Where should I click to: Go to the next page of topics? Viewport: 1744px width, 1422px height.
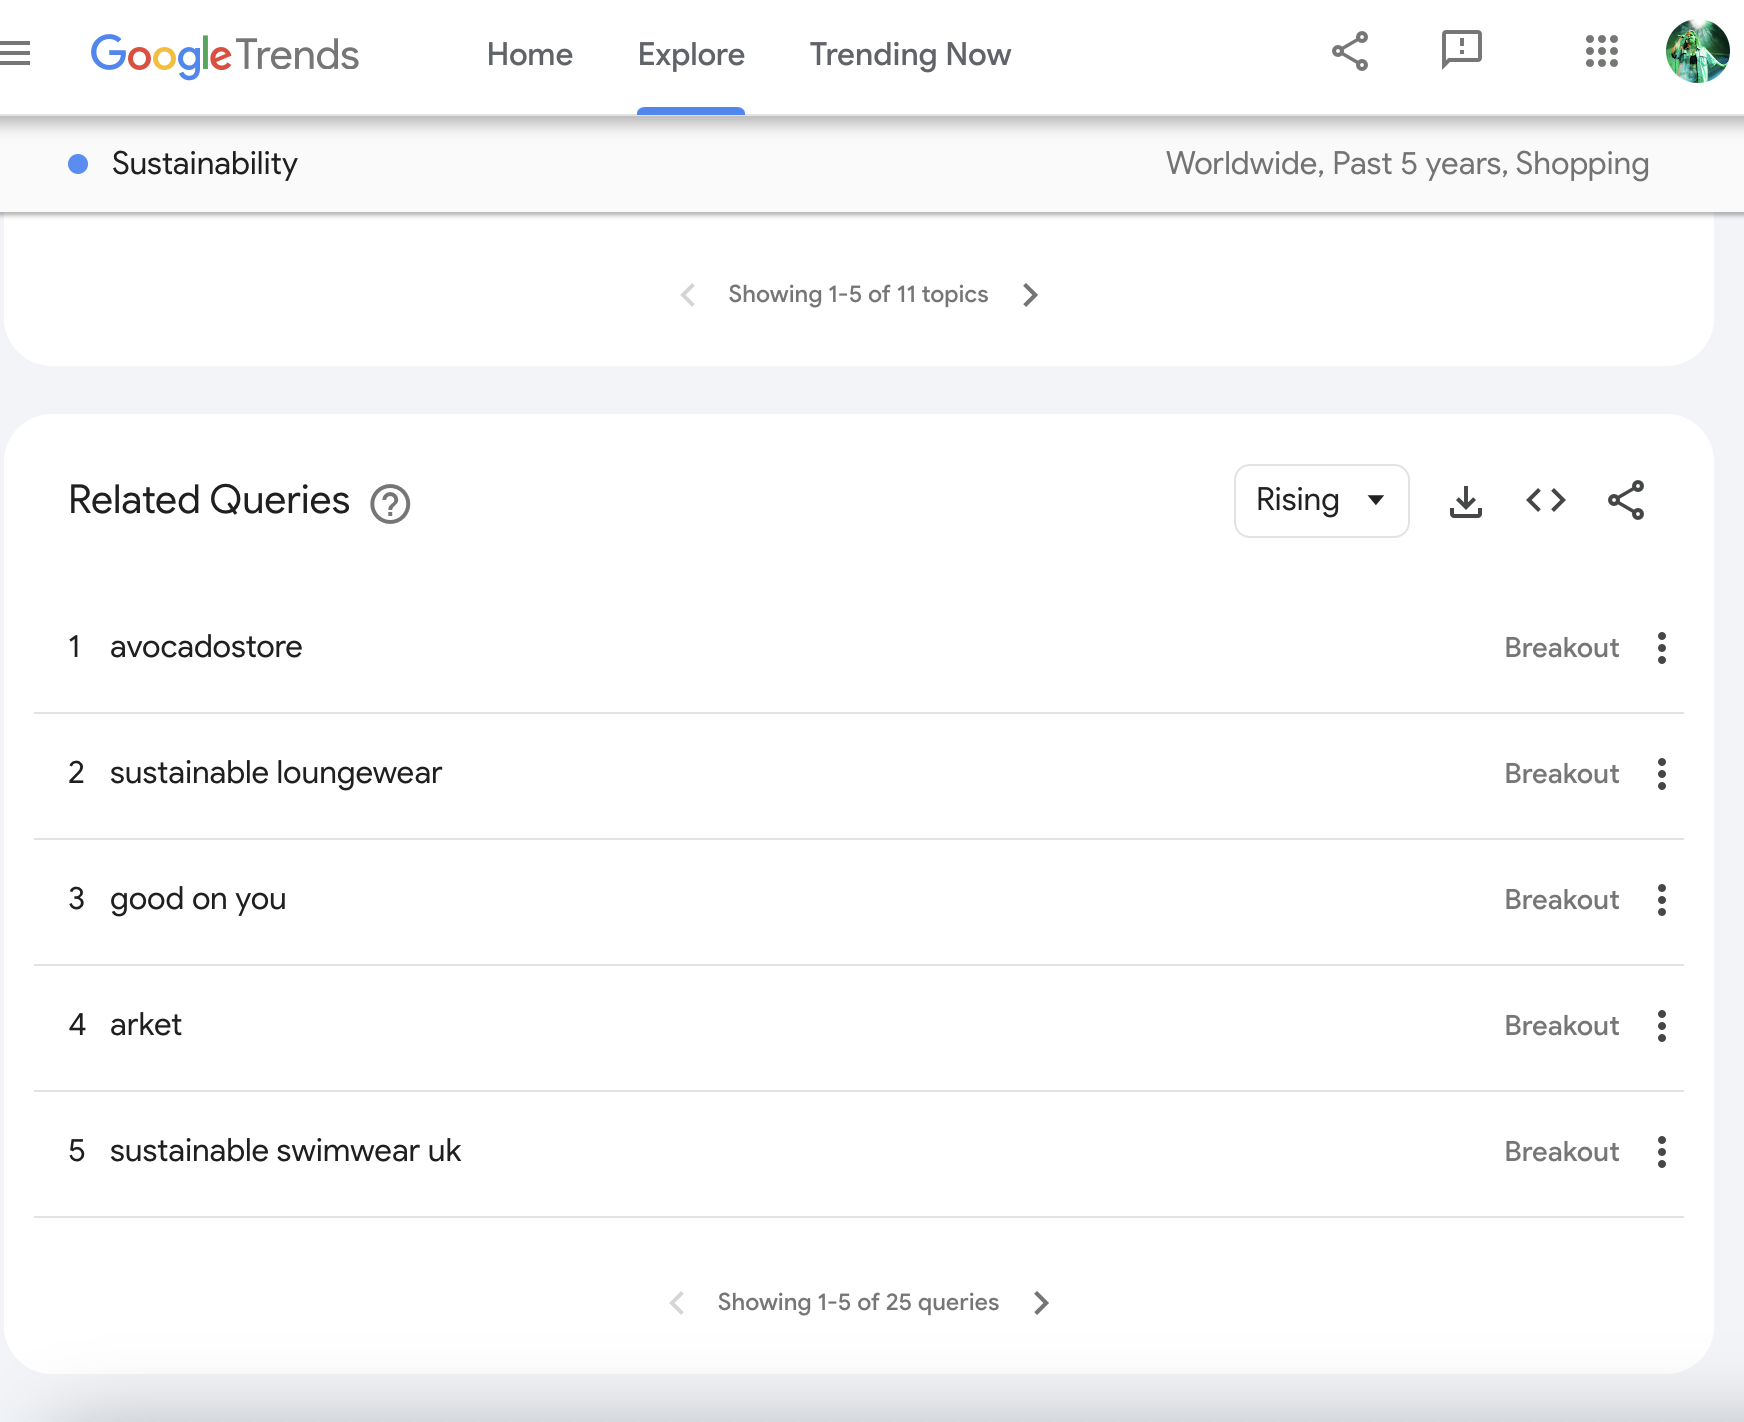click(1031, 295)
